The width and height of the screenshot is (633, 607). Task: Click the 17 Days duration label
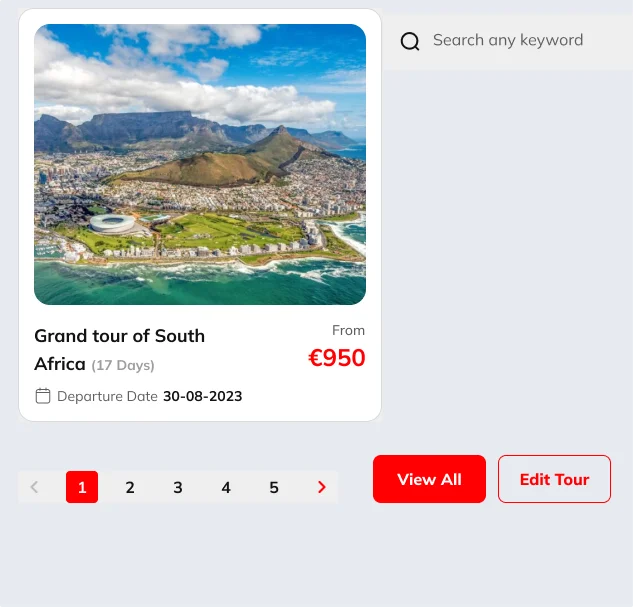[x=123, y=365]
